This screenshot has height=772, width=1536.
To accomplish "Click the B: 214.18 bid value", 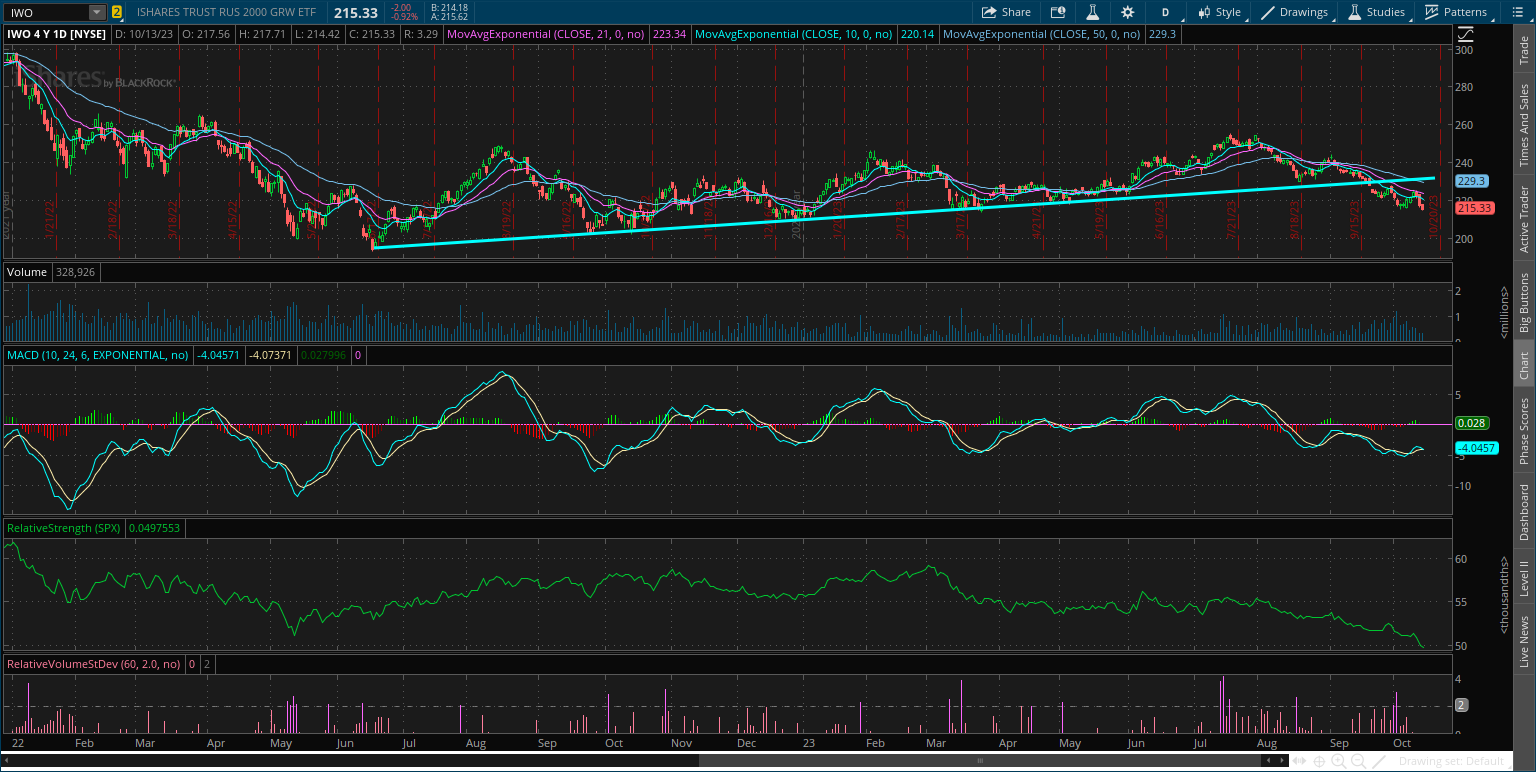I will tap(447, 7).
